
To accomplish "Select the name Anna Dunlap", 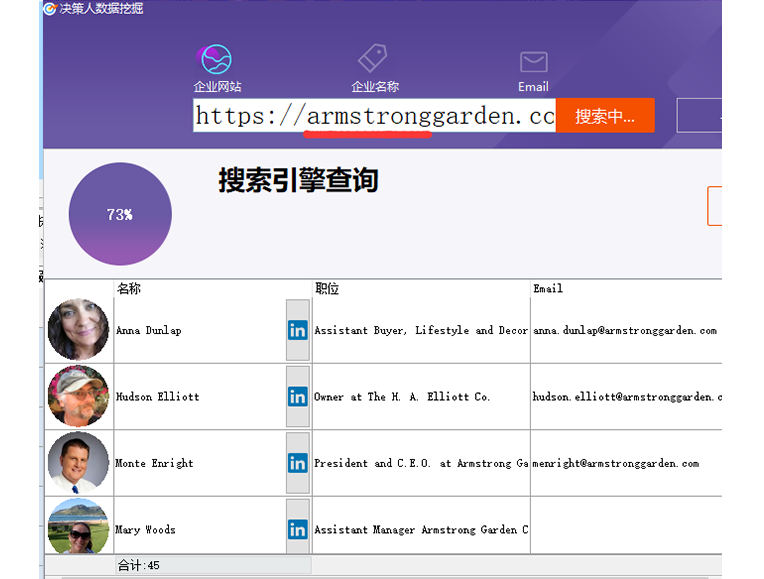I will (x=149, y=330).
